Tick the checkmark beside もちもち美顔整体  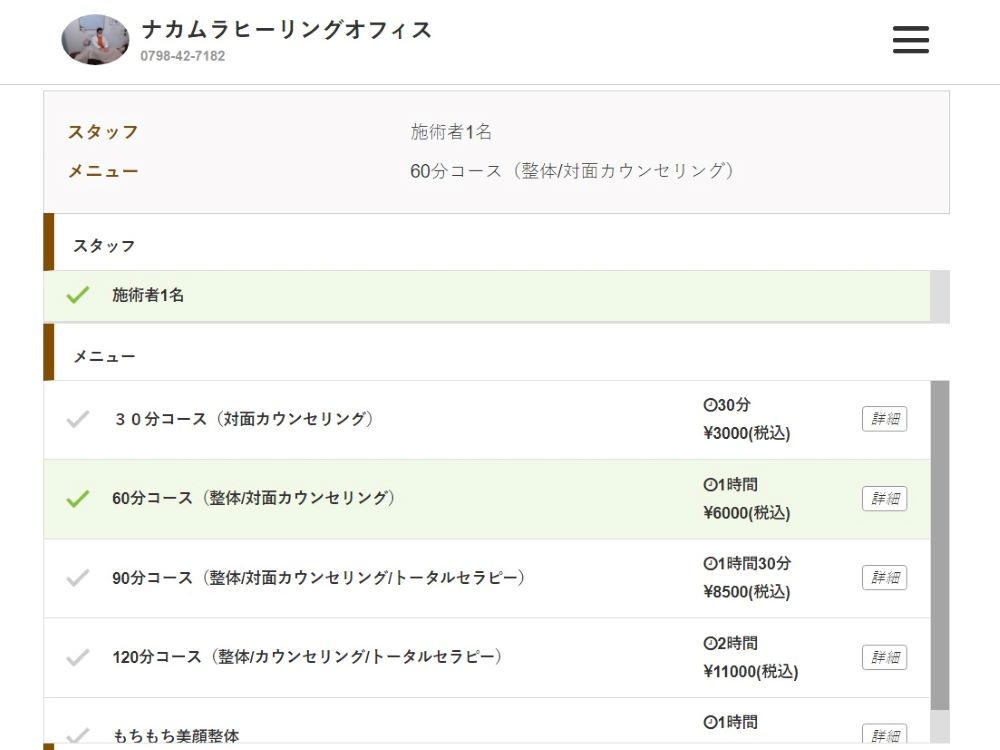coord(78,735)
